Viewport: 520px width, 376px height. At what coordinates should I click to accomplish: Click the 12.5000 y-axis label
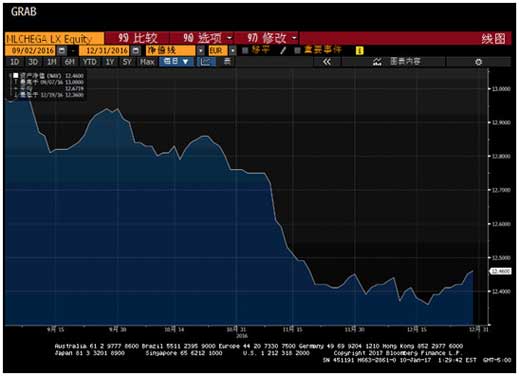pyautogui.click(x=501, y=258)
